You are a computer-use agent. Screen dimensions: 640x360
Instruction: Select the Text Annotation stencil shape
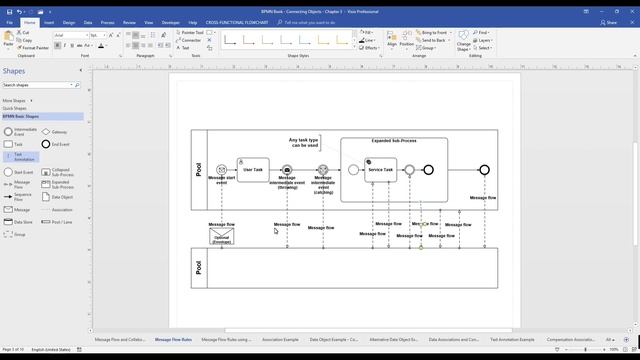coord(21,157)
